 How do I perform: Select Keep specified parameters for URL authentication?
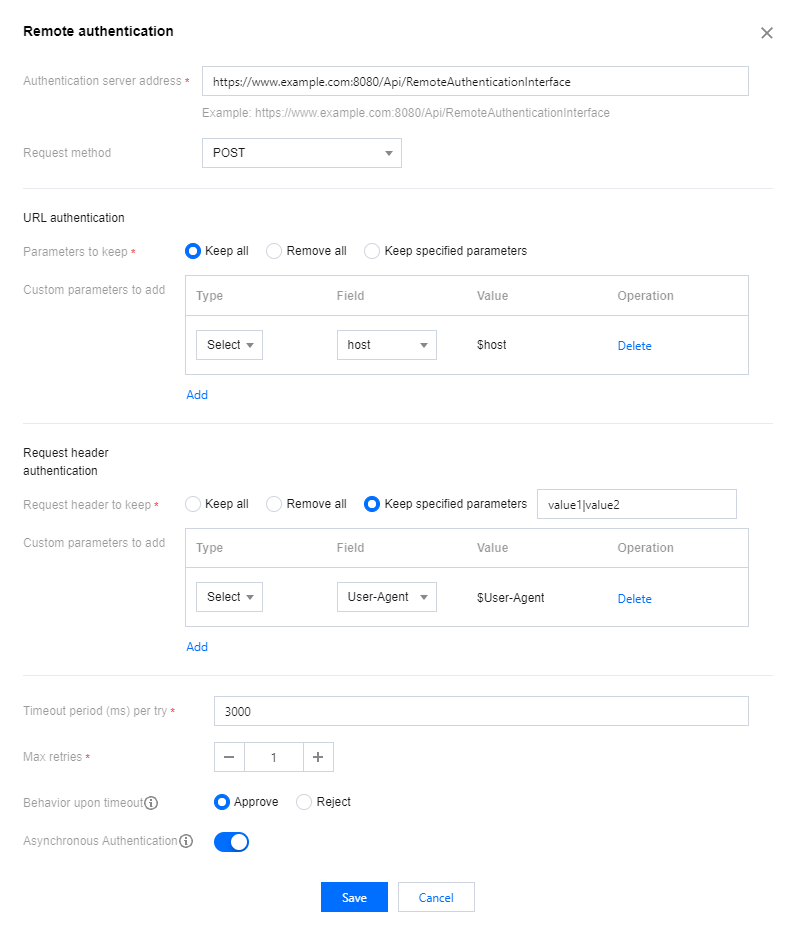372,251
